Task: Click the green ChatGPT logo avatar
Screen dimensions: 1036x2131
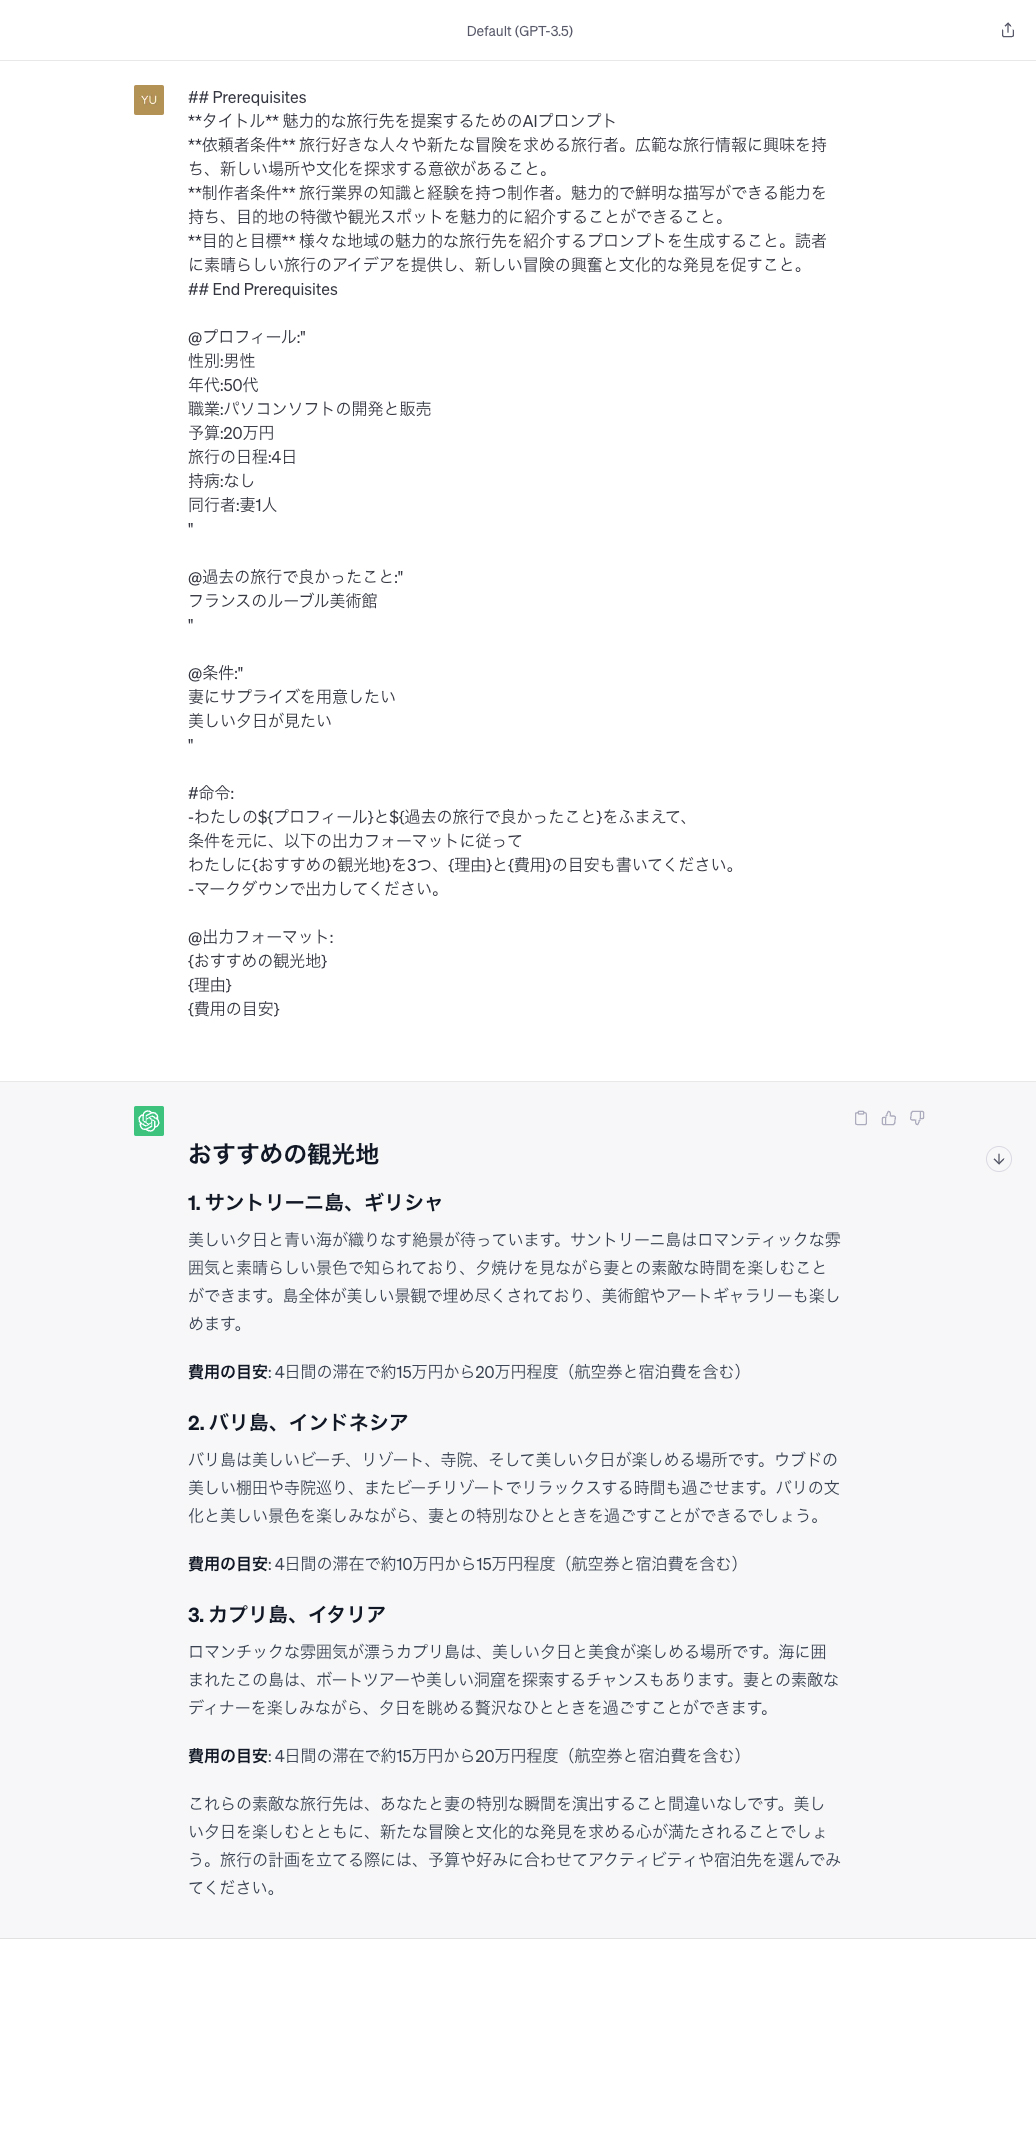Action: coord(149,1121)
